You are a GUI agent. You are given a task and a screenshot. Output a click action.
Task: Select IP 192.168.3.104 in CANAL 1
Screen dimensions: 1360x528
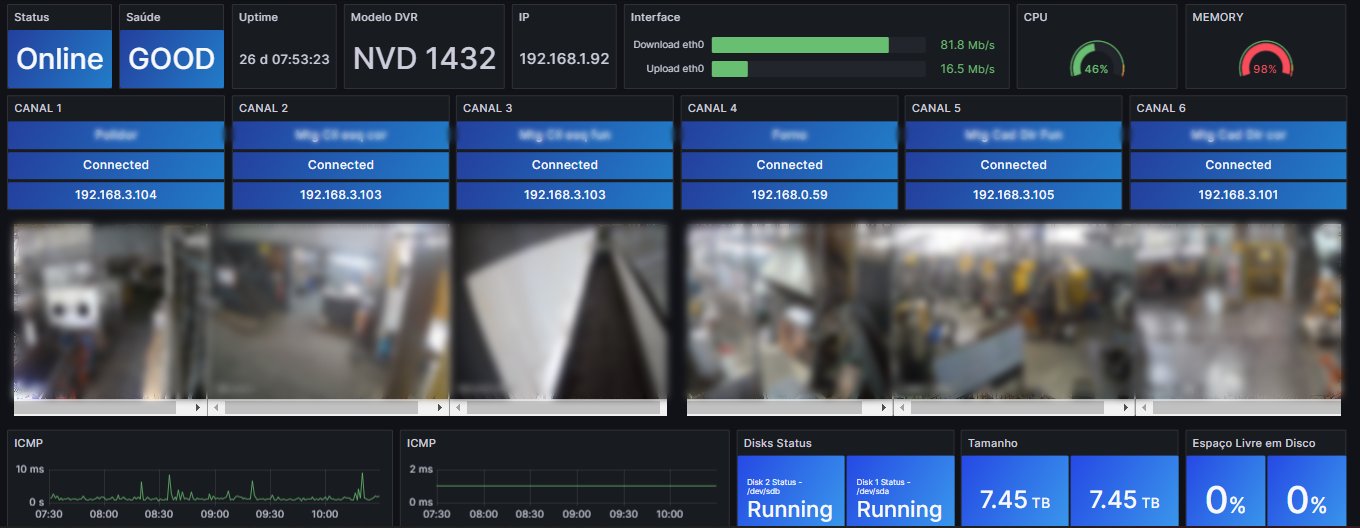click(116, 195)
